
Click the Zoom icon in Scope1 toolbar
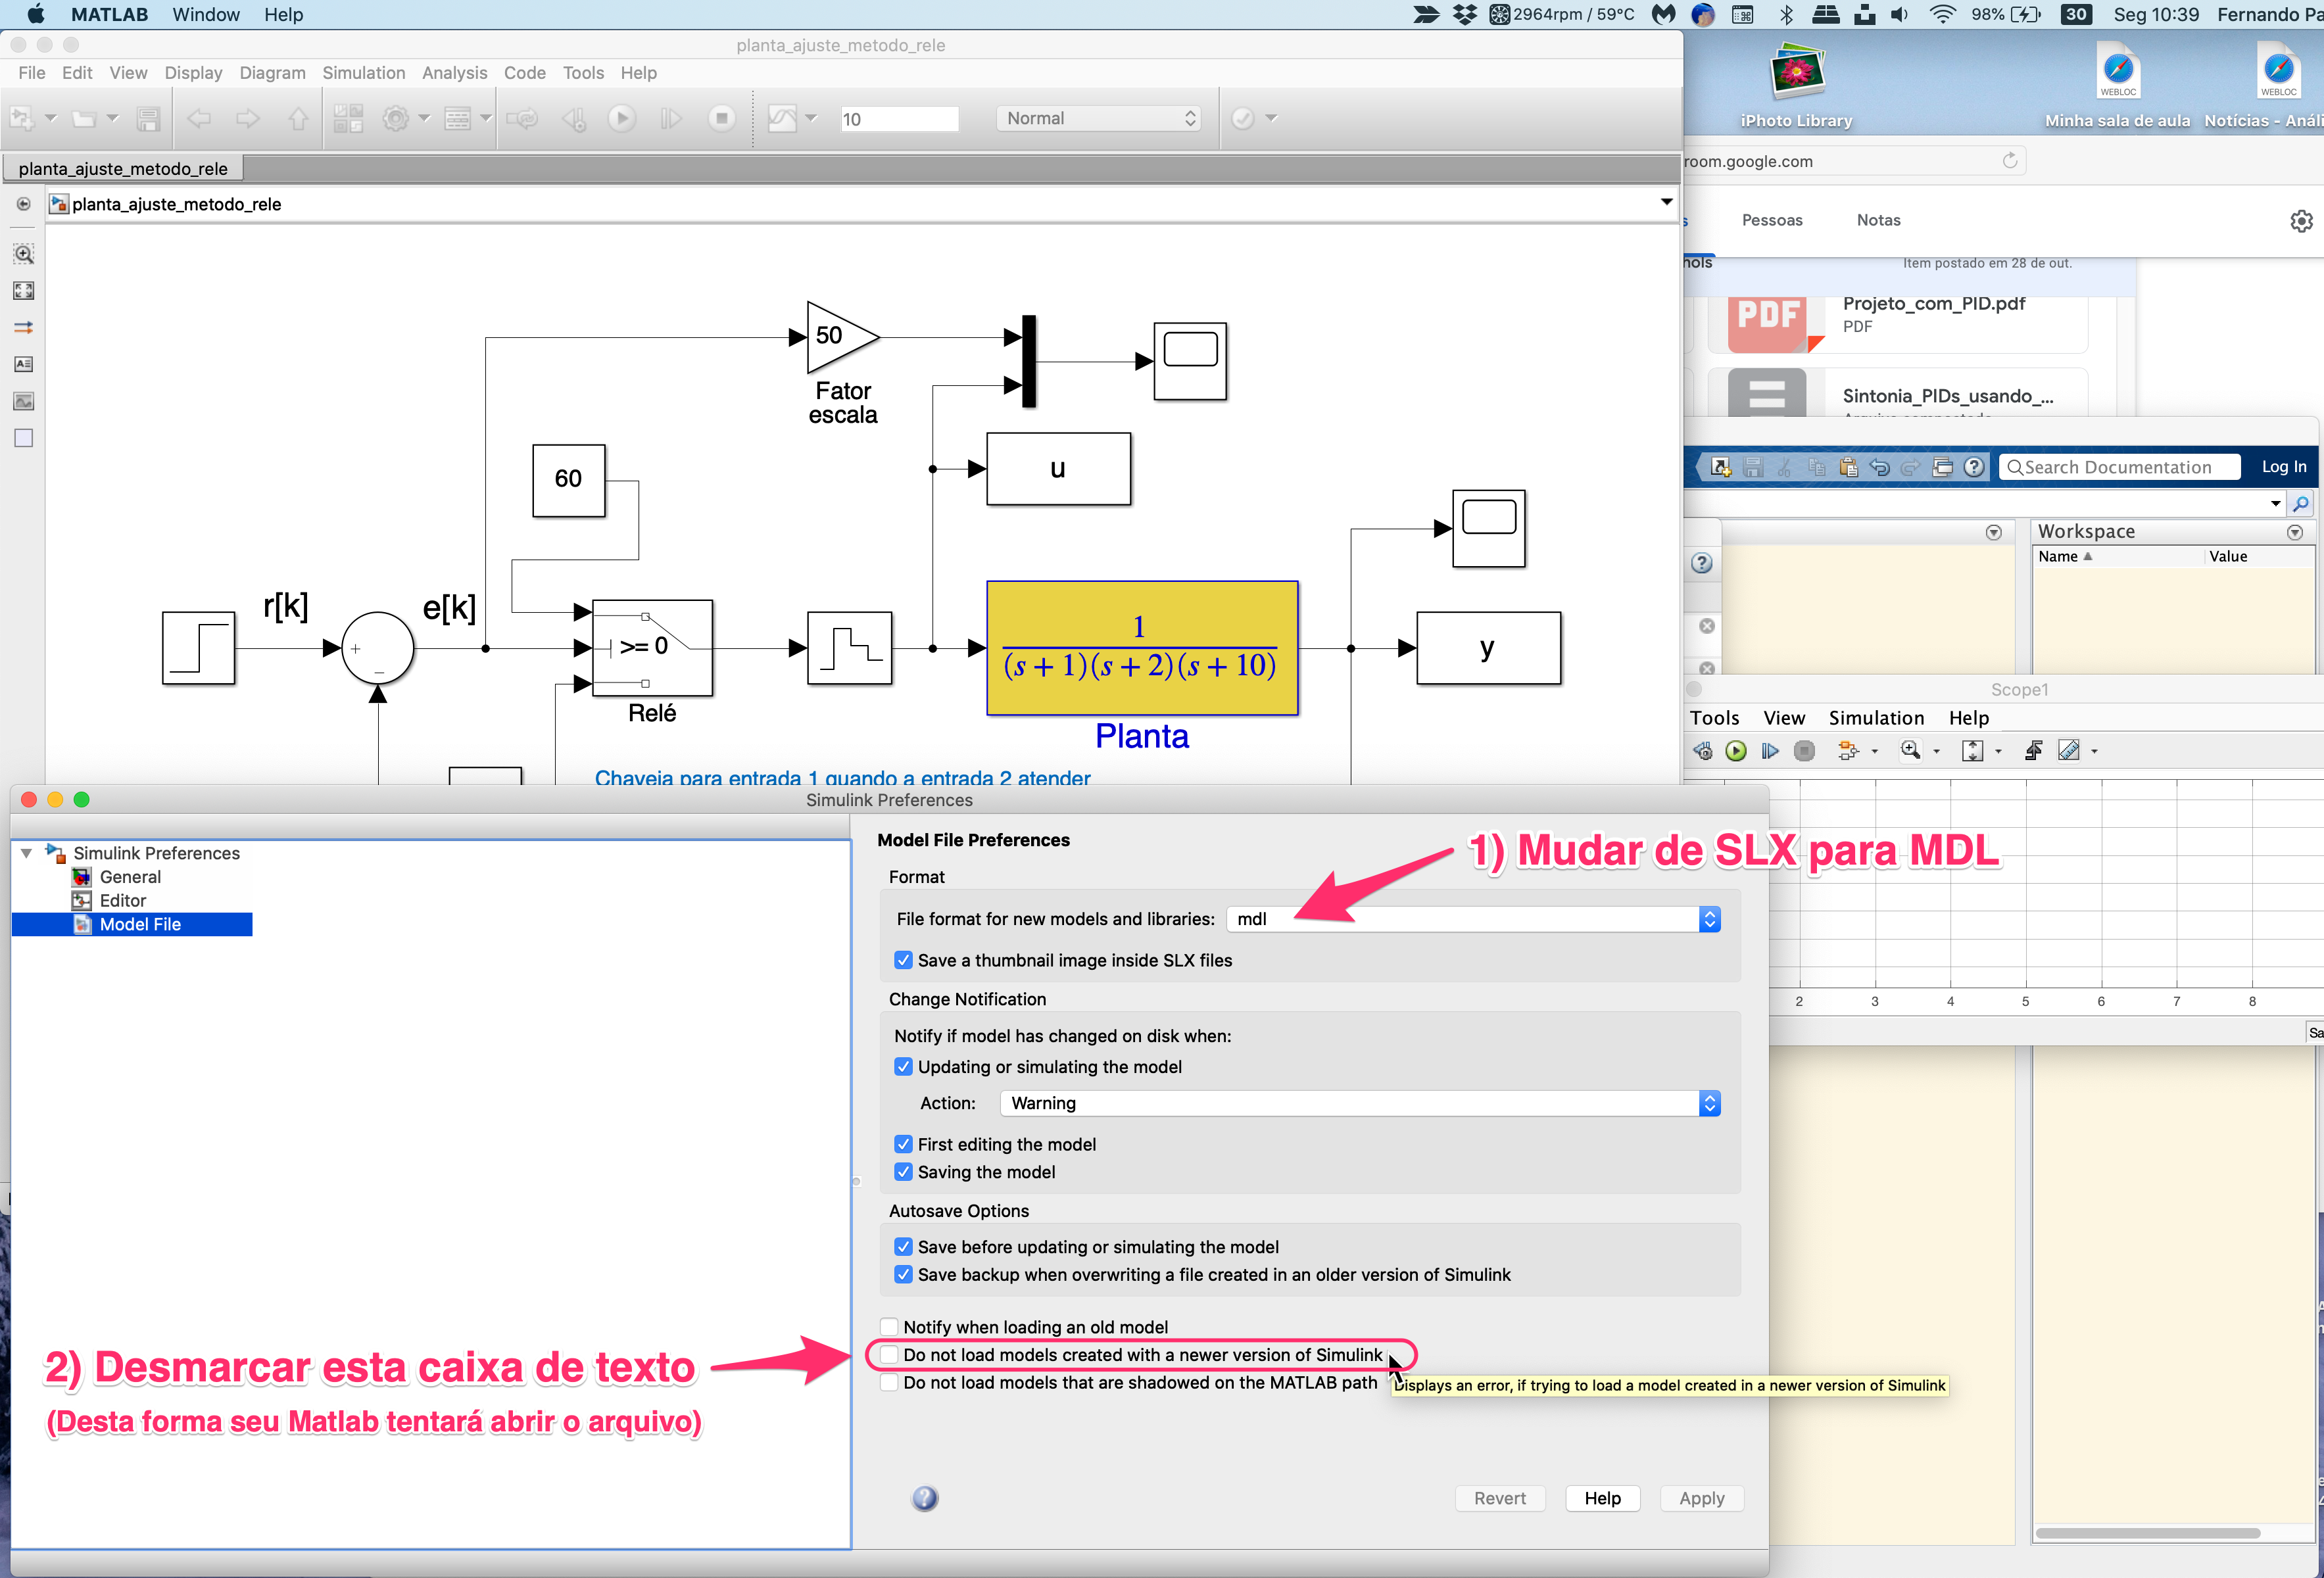tap(1911, 751)
